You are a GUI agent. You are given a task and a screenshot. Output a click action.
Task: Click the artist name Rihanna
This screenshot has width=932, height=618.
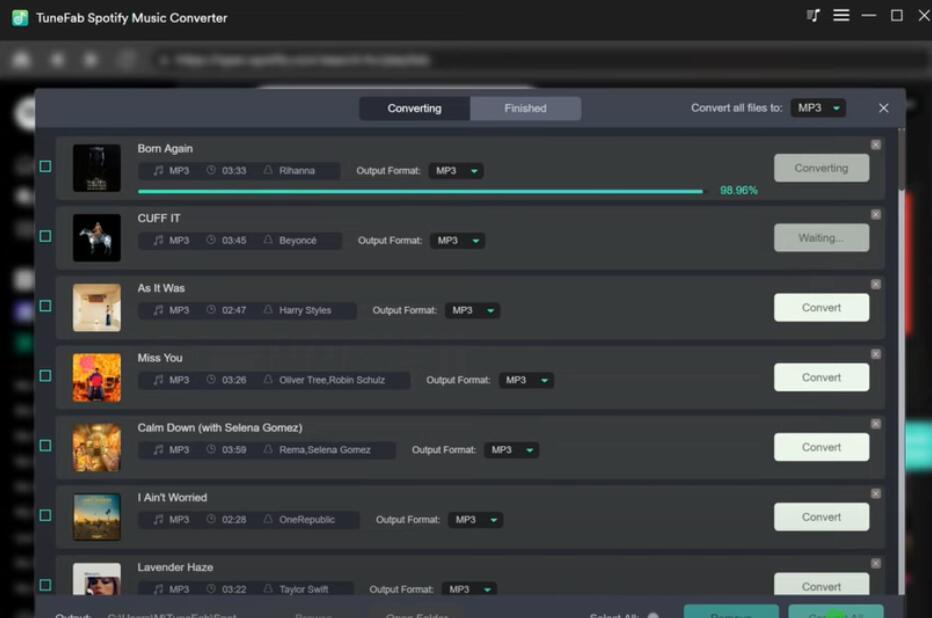click(297, 171)
